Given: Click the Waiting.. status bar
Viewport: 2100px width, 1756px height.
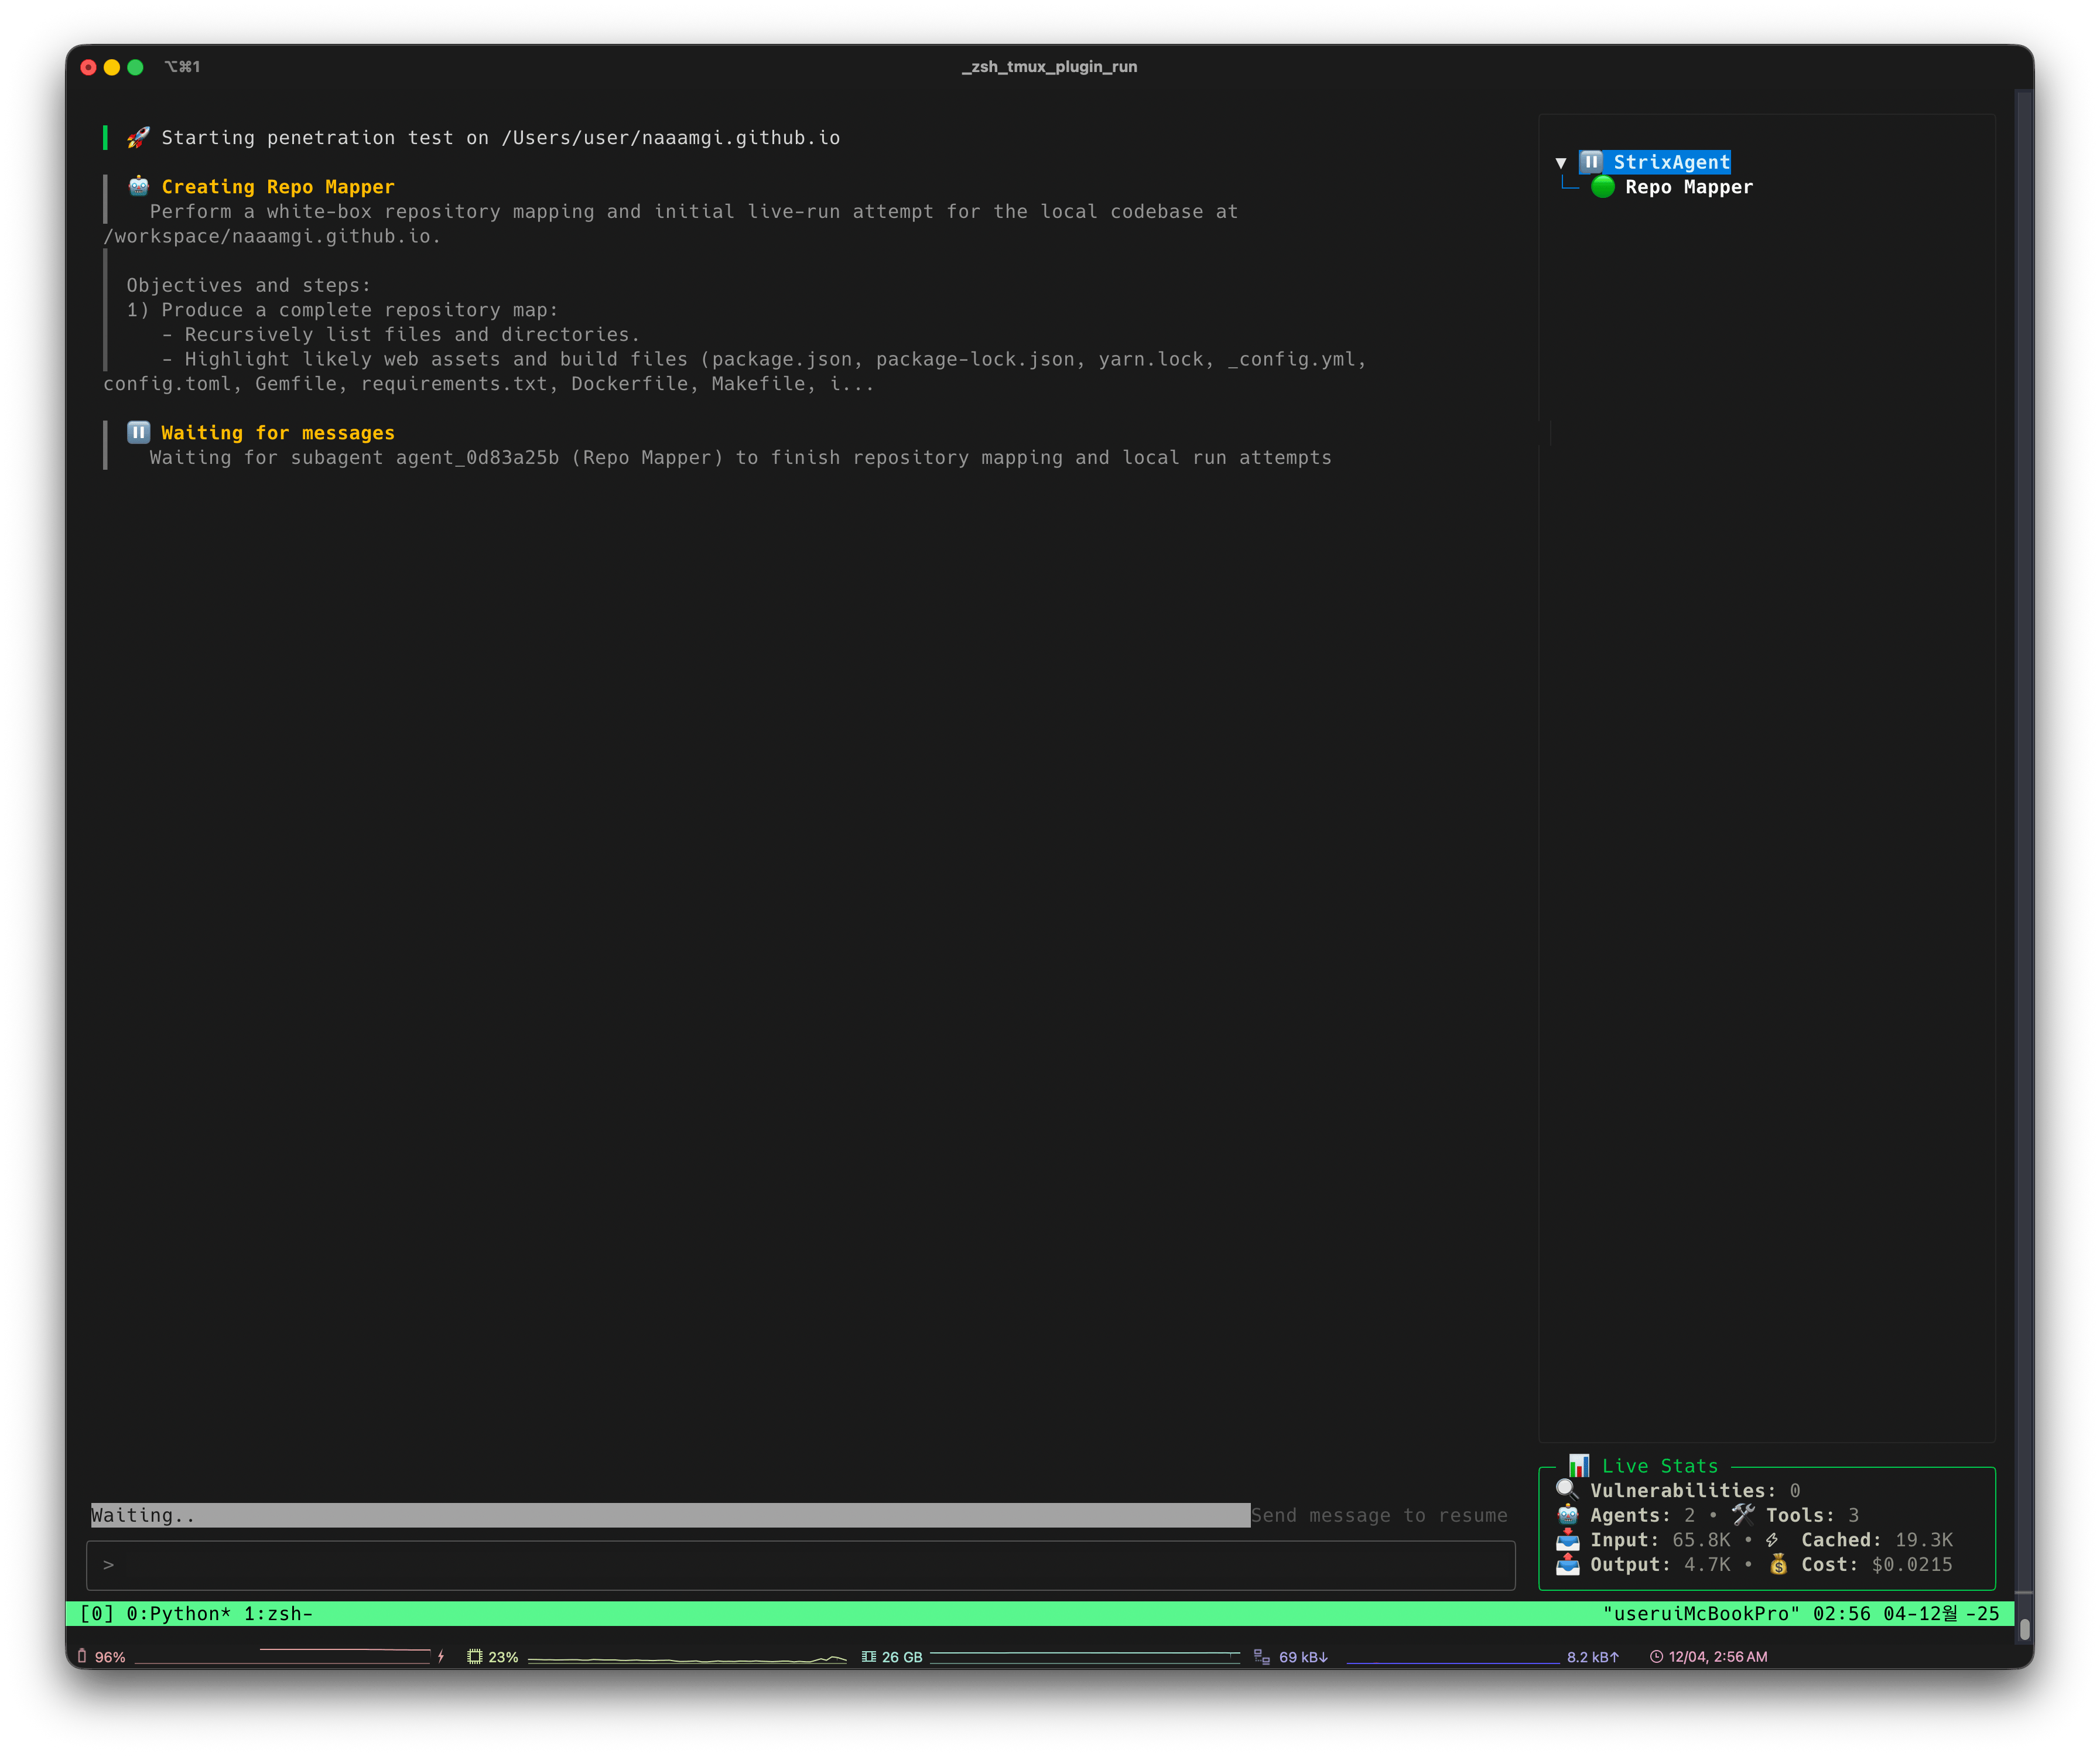Looking at the screenshot, I should point(670,1515).
